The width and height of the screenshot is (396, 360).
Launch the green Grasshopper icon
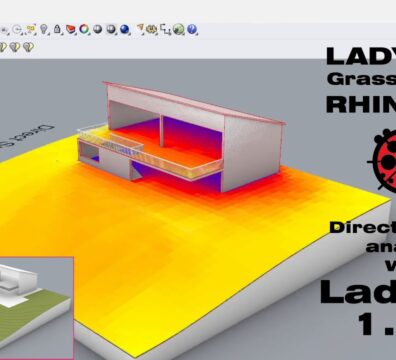coord(179,30)
